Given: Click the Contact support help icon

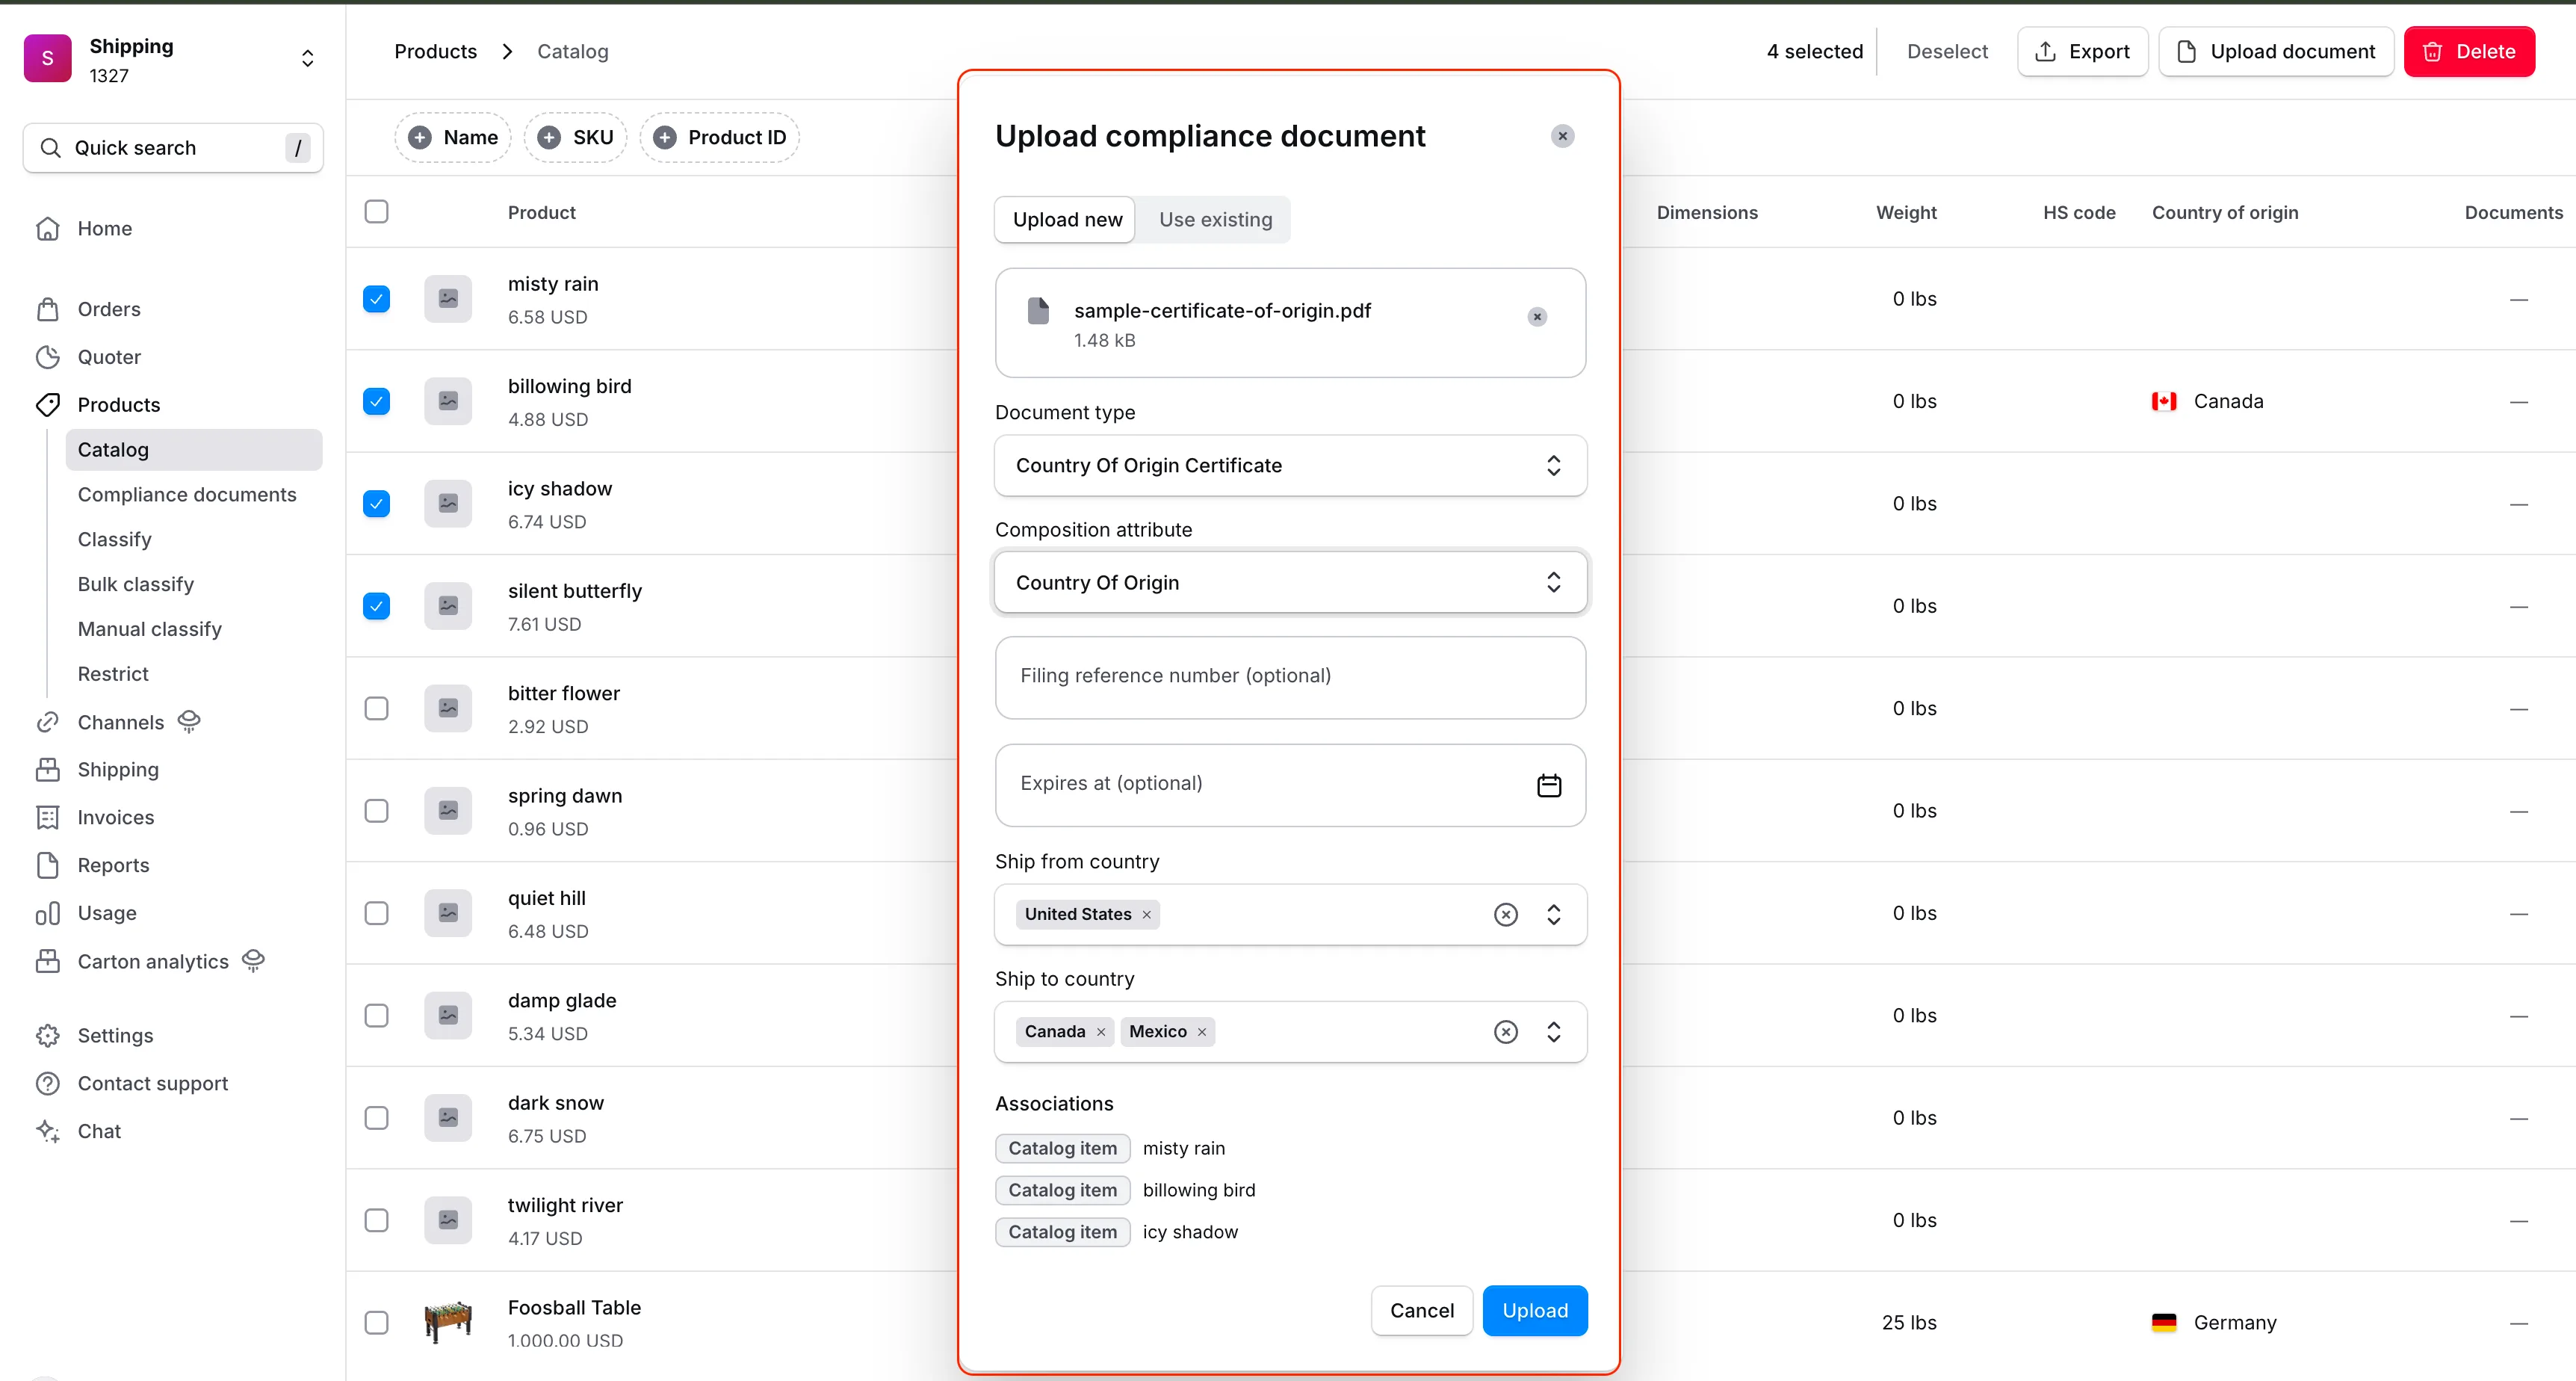Looking at the screenshot, I should [48, 1083].
